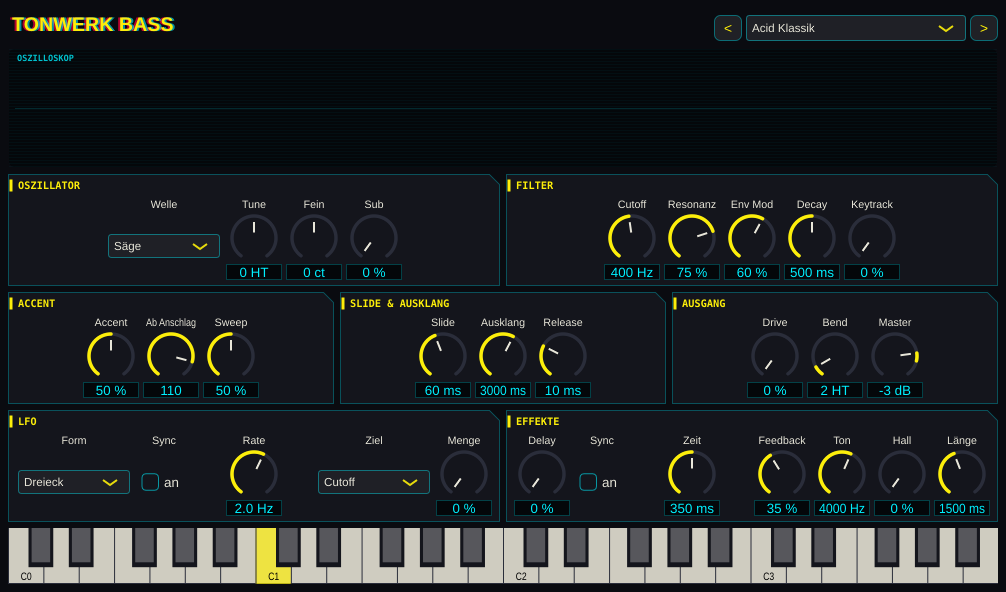Click the Sweep knob

pyautogui.click(x=231, y=356)
